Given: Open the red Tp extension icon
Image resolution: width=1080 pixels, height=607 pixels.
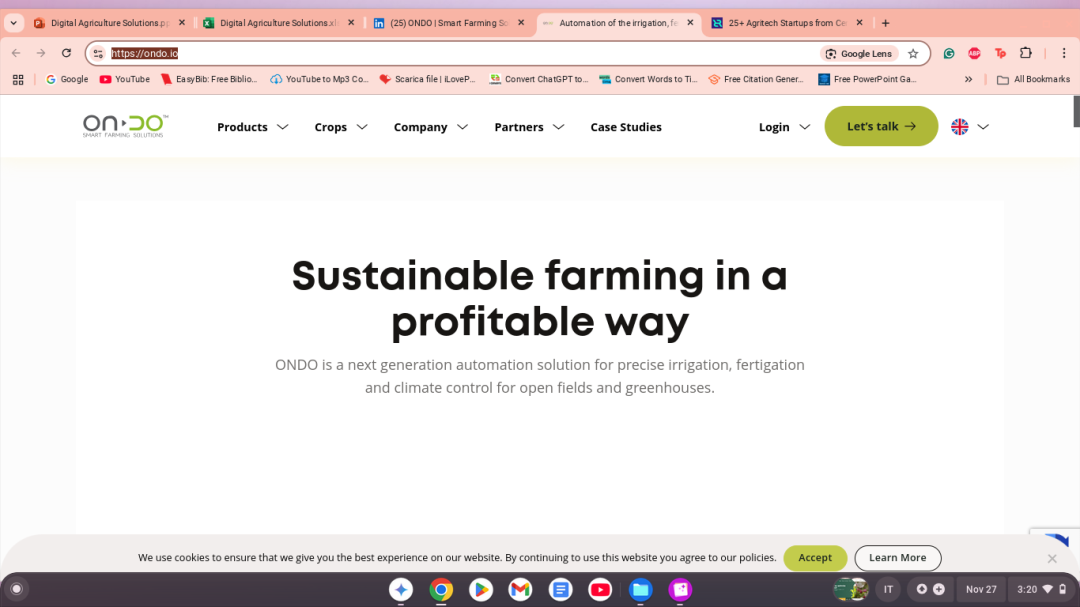Looking at the screenshot, I should tap(1000, 53).
